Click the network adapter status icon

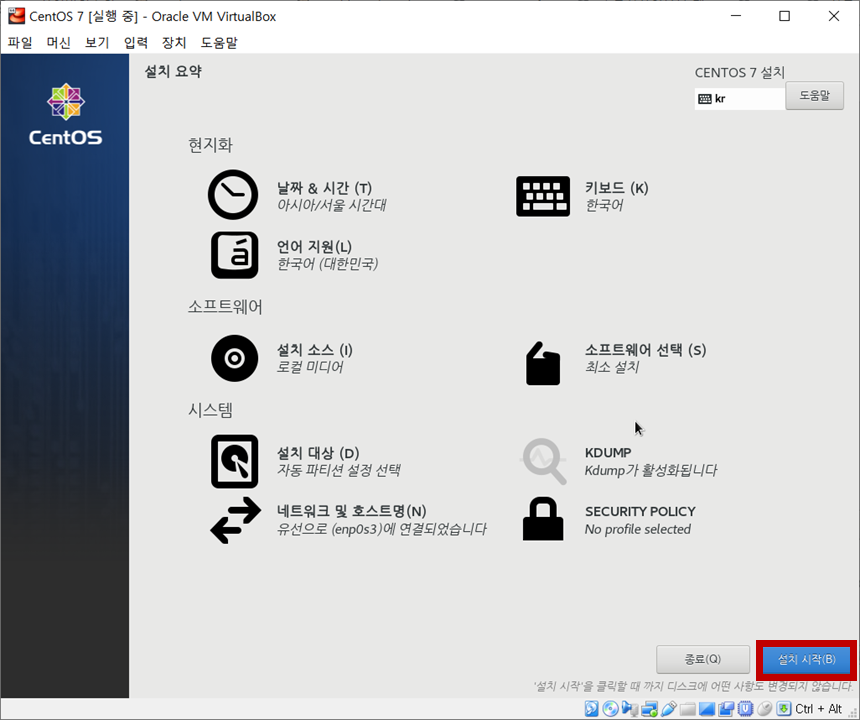click(649, 708)
